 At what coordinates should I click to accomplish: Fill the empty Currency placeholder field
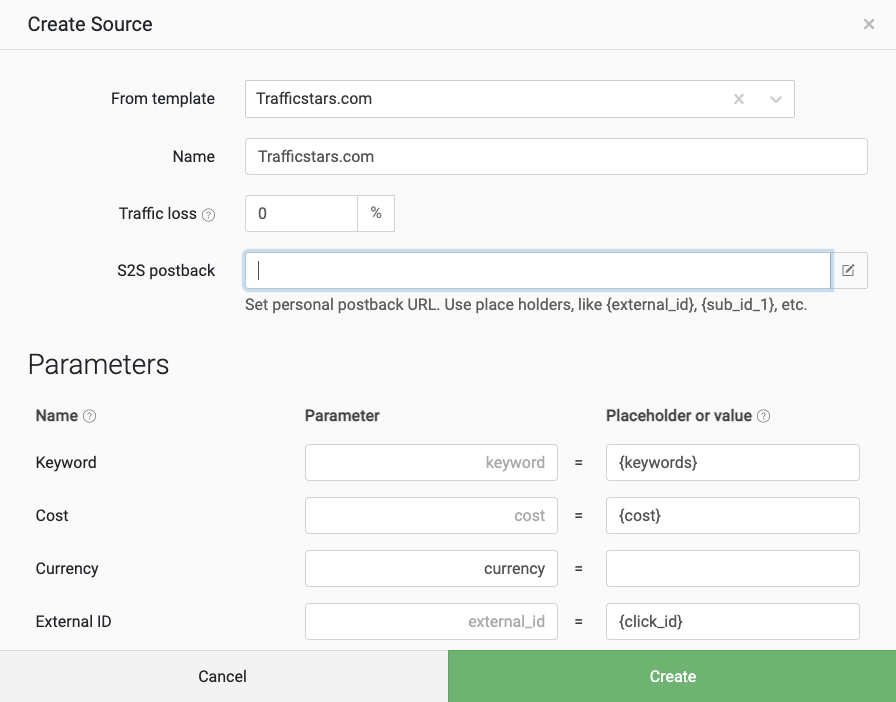pyautogui.click(x=733, y=569)
